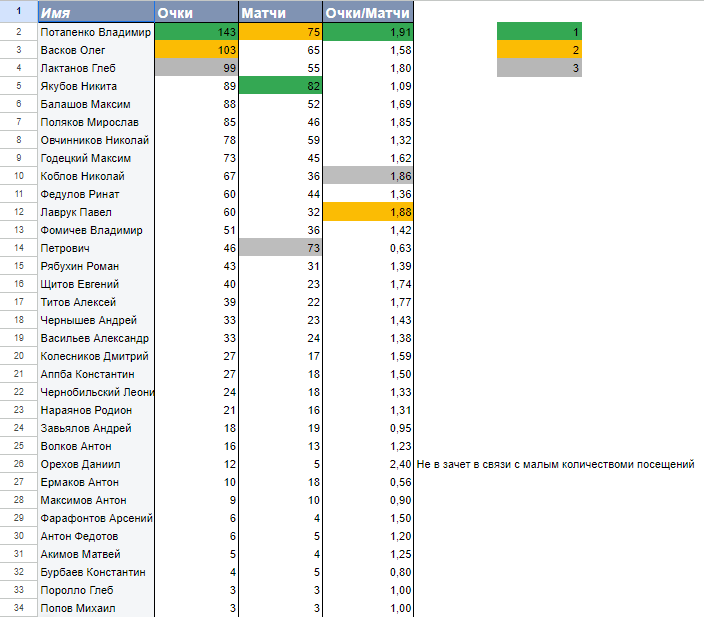Select the cell with name Попов Михаил
Image resolution: width=704 pixels, height=617 pixels.
95,608
